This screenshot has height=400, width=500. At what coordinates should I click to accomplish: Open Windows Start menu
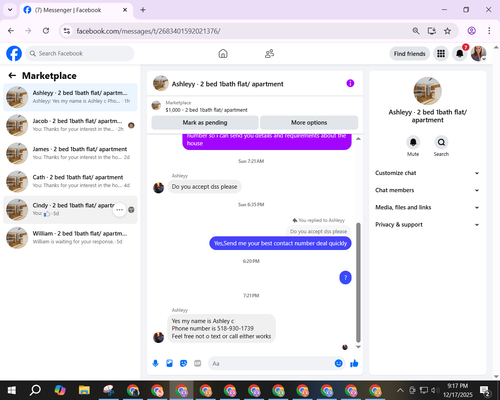pyautogui.click(x=12, y=390)
